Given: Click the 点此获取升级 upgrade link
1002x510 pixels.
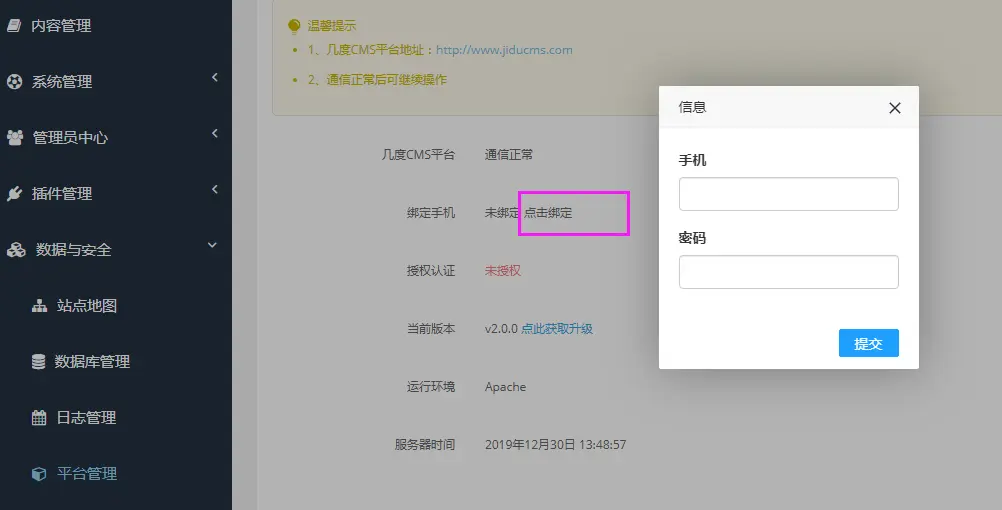Looking at the screenshot, I should click(557, 329).
